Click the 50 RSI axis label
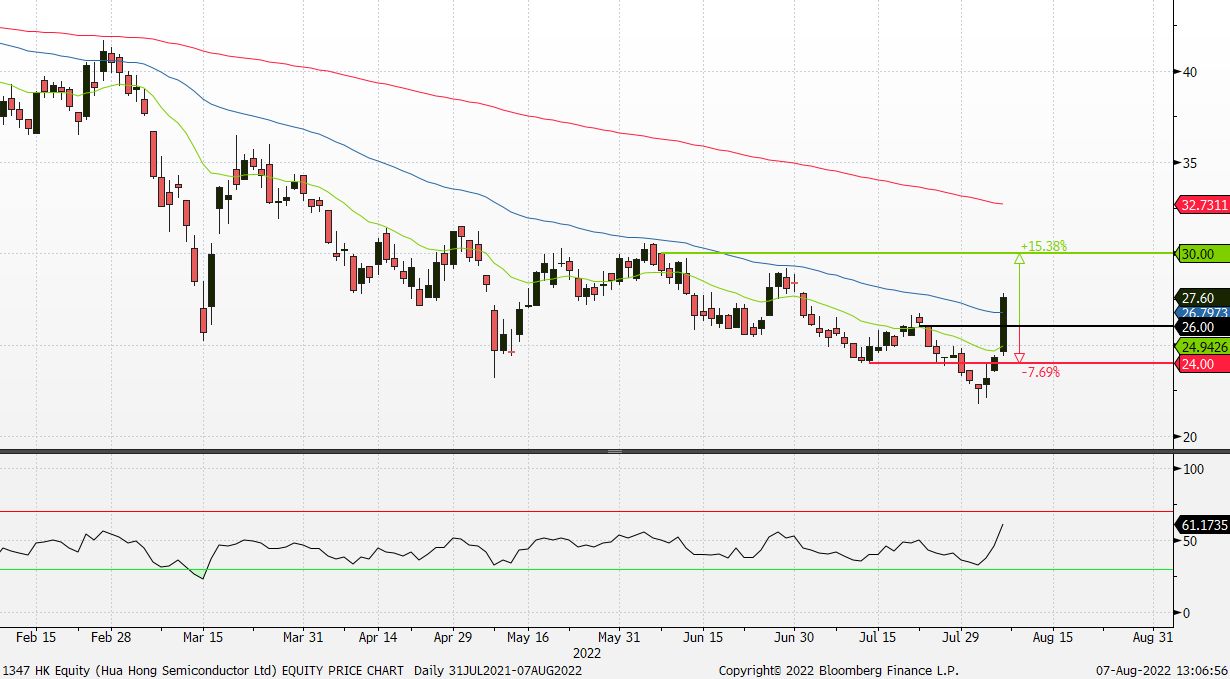1230x679 pixels. [1190, 541]
